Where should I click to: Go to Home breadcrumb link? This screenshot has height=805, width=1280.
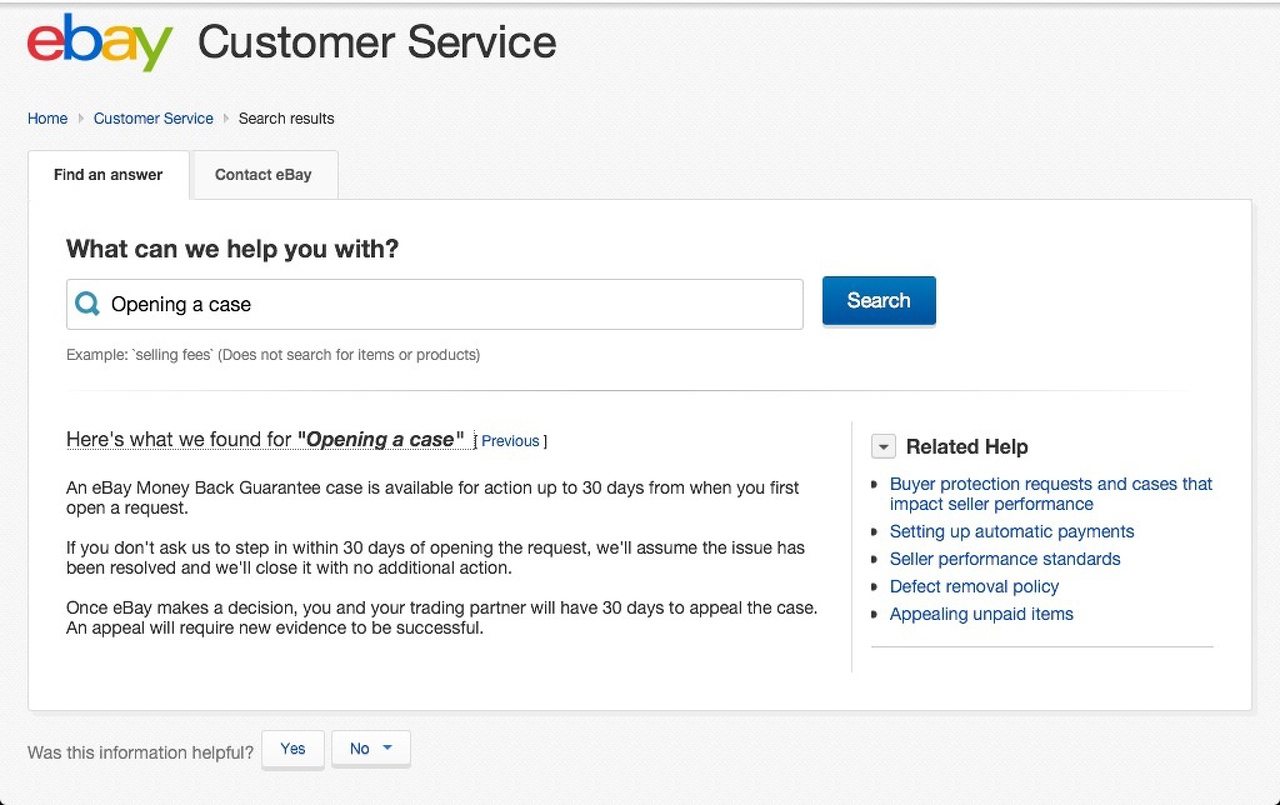[x=47, y=118]
